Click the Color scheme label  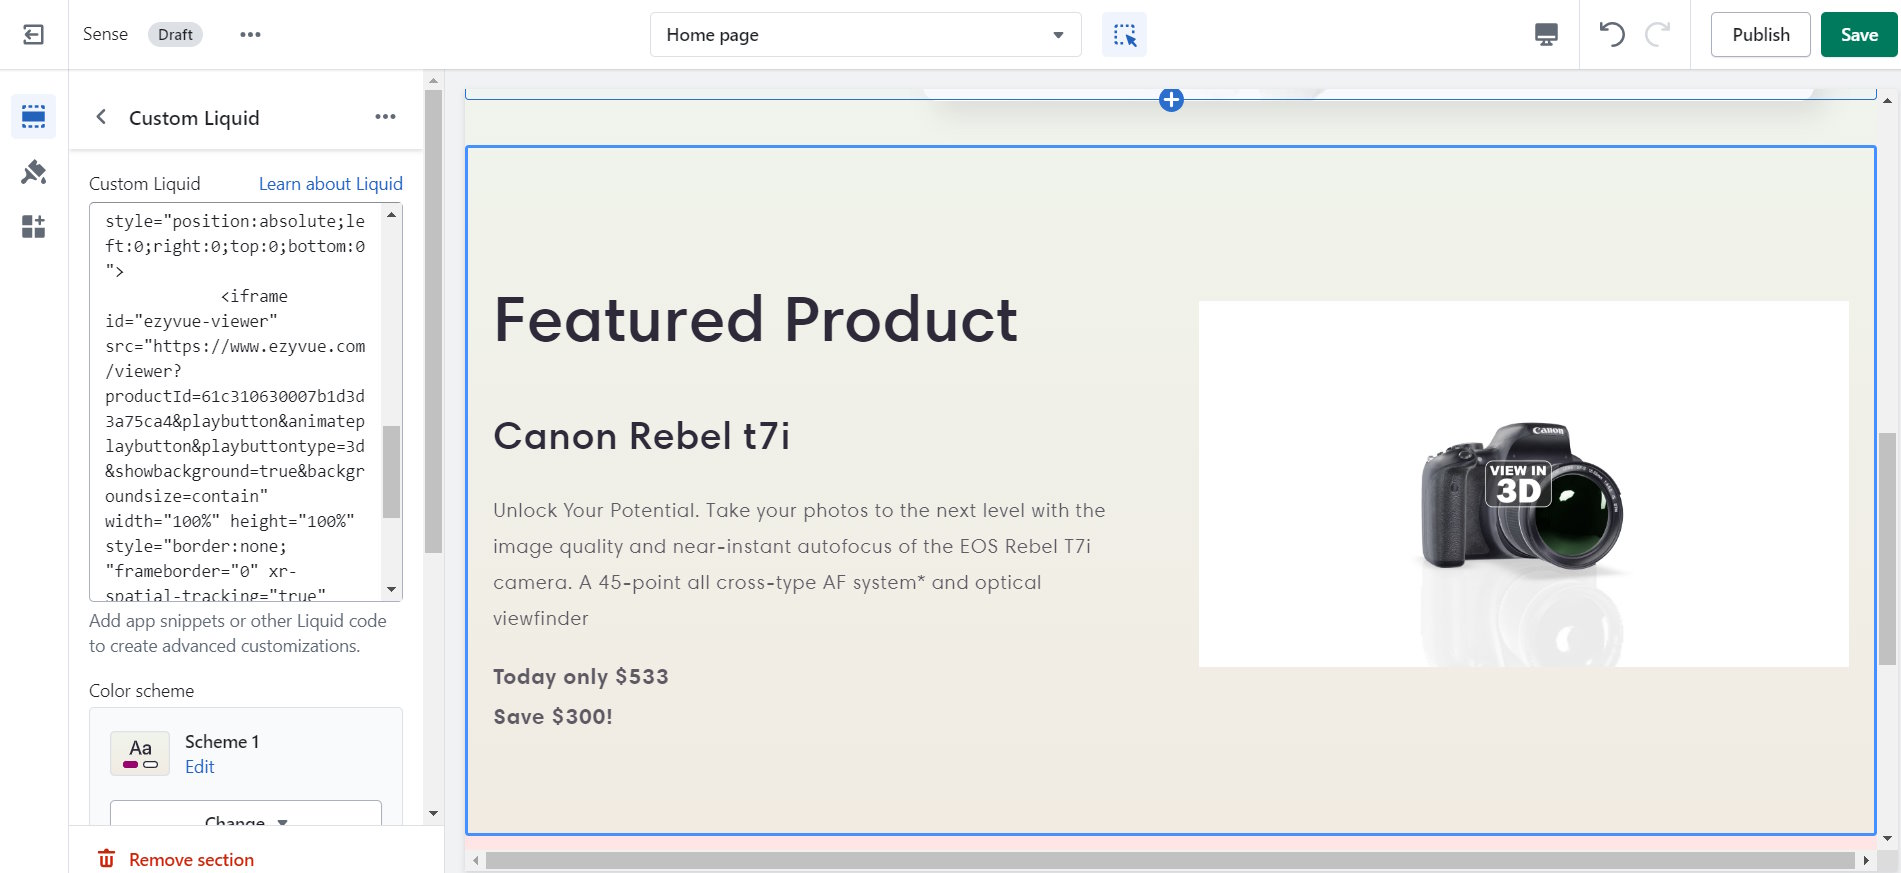click(x=141, y=691)
